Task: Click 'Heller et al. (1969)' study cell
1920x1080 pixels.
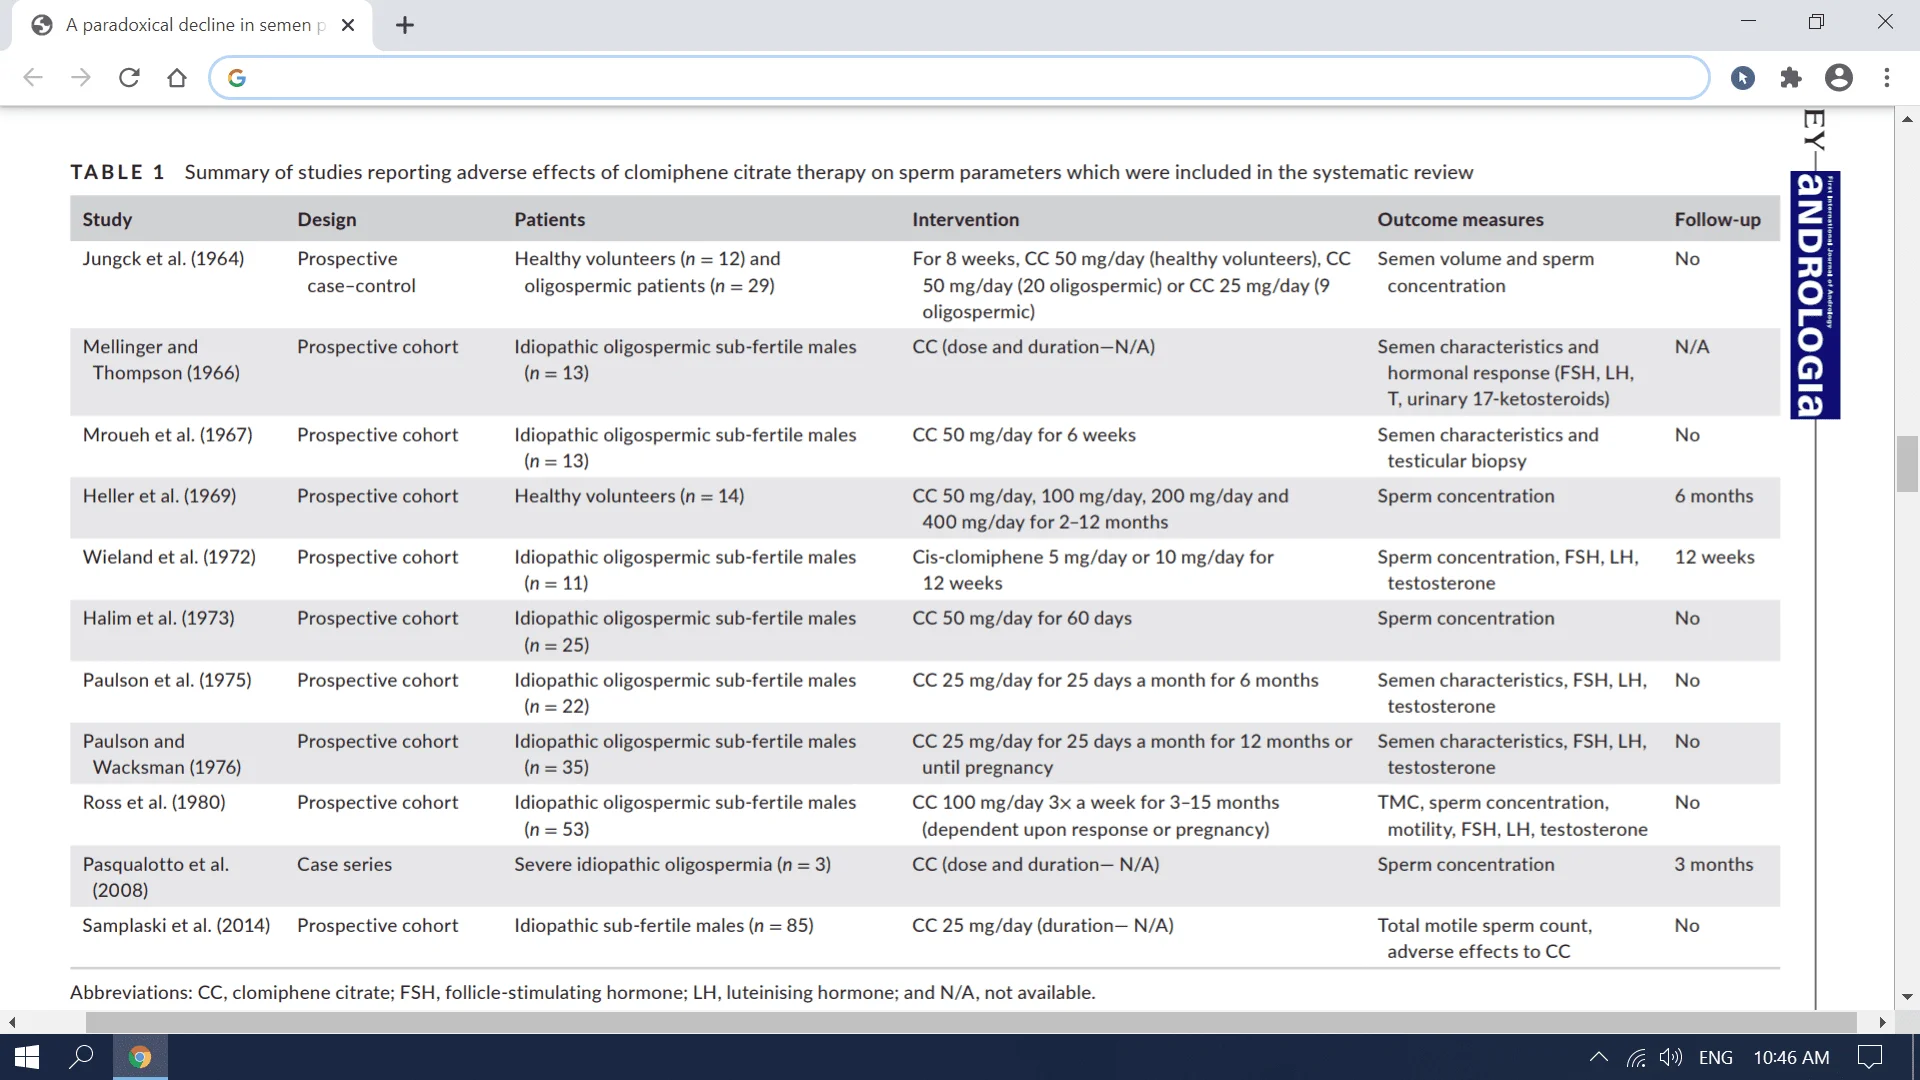Action: pyautogui.click(x=159, y=495)
